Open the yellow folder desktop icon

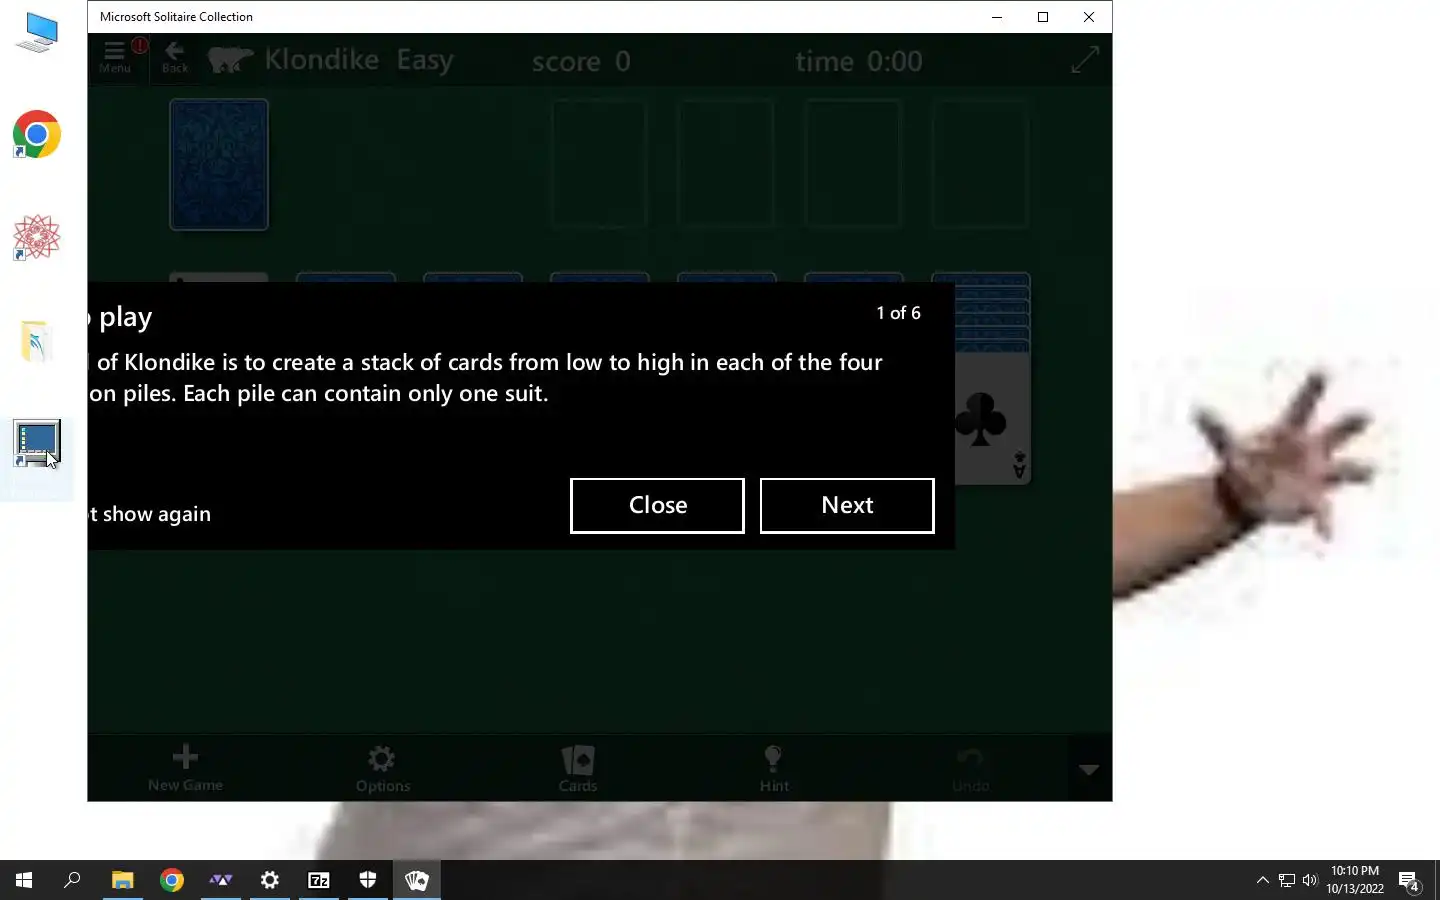click(37, 341)
